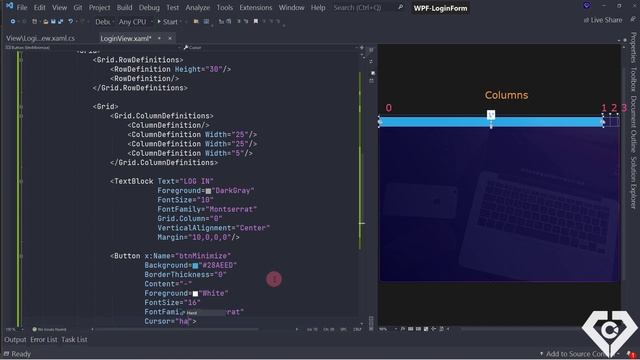
Task: Open the Window menu
Action: click(x=291, y=7)
